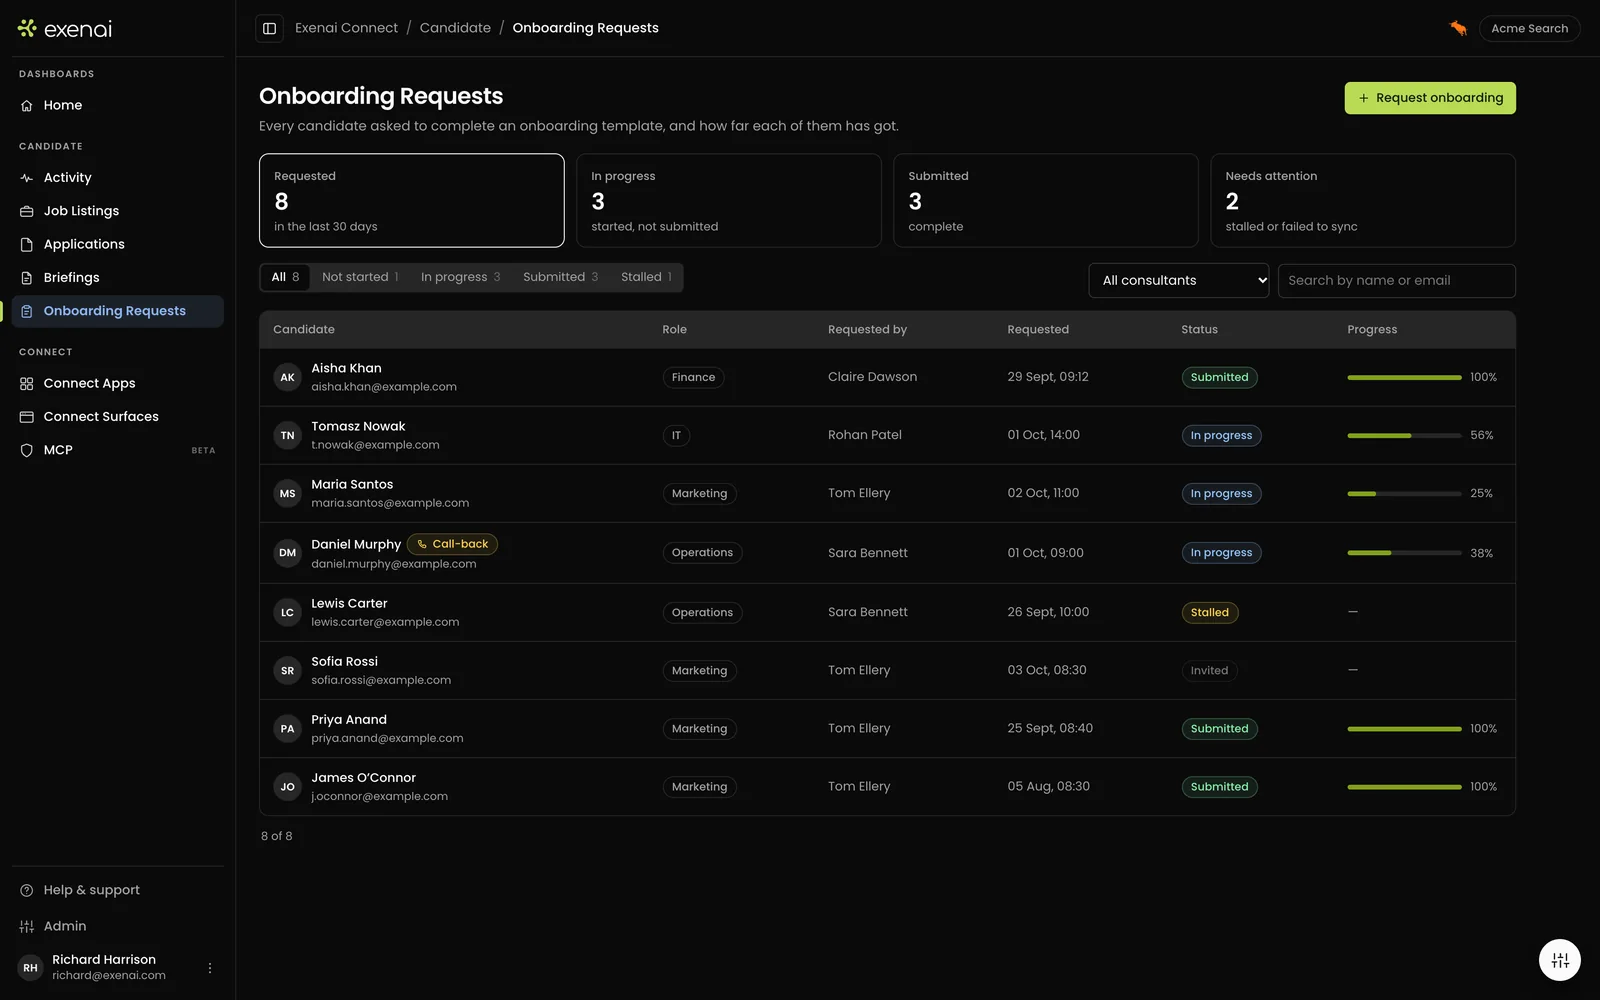Select the All filter tab
The height and width of the screenshot is (1000, 1600).
(x=285, y=277)
